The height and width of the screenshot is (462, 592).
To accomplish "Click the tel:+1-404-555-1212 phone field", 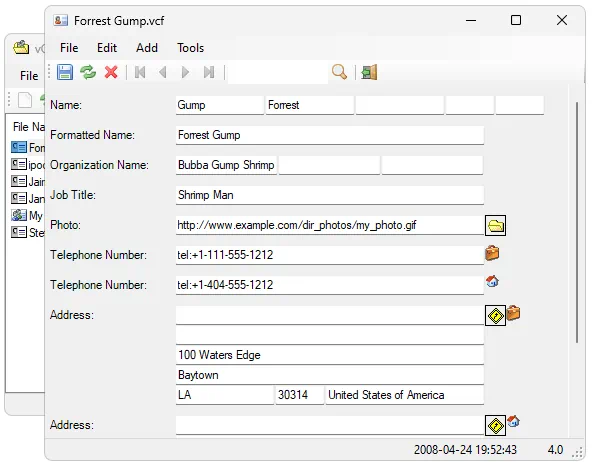I will coord(330,285).
